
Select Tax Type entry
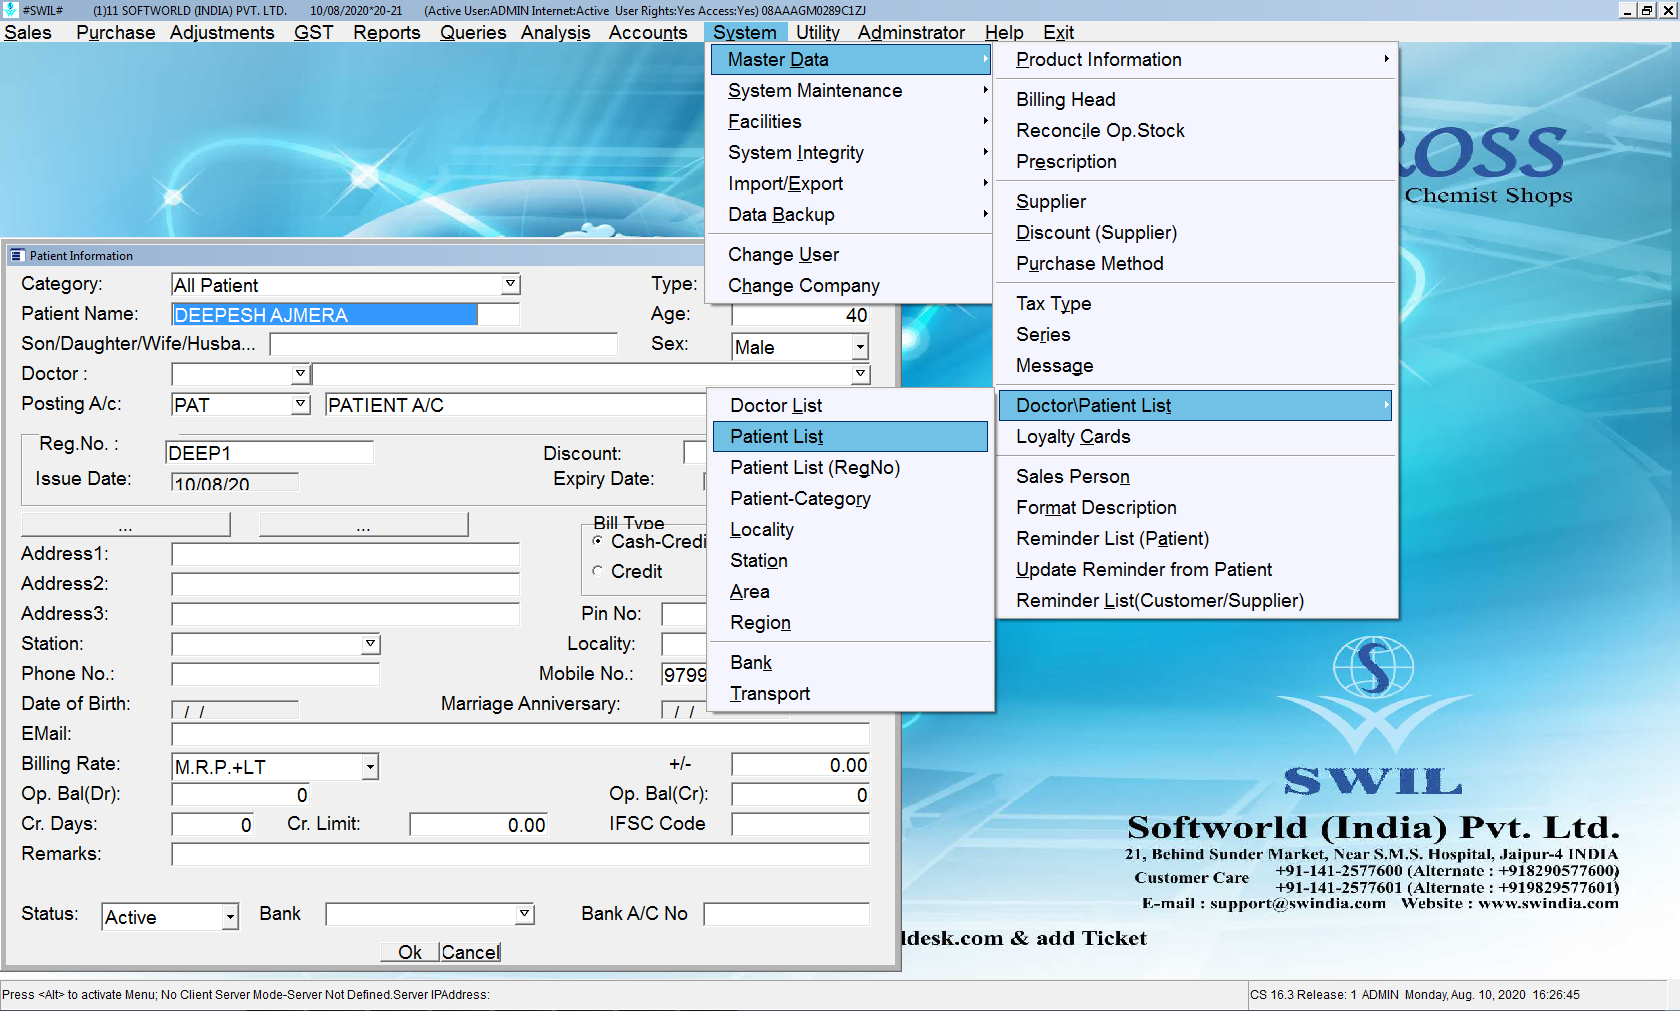coord(1195,303)
